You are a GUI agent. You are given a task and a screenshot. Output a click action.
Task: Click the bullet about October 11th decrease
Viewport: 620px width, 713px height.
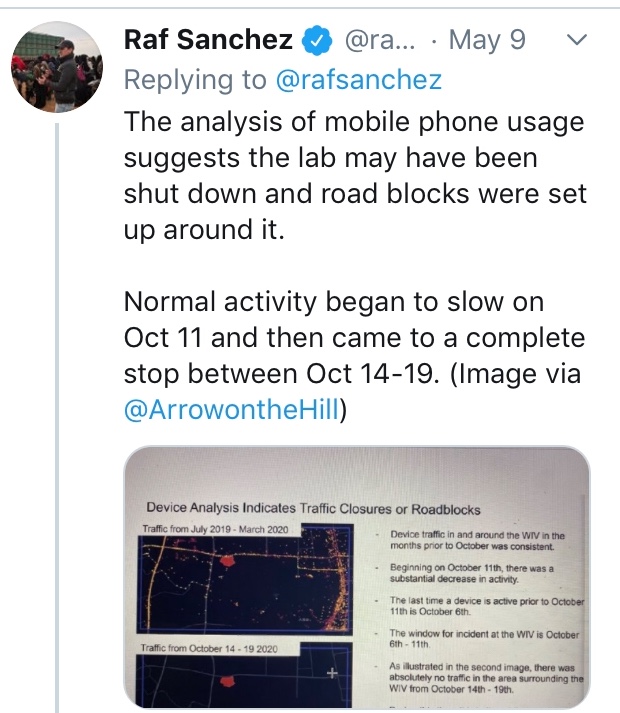pos(472,573)
